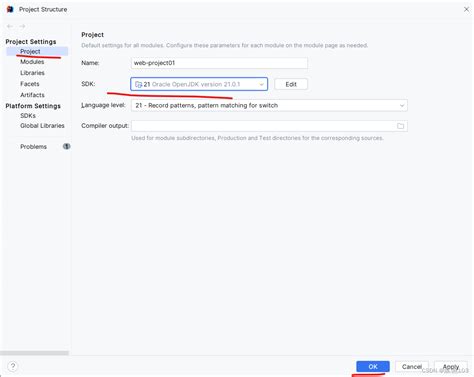Viewport: 474px width, 377px height.
Task: Close the Project Structure dialog
Action: (x=466, y=9)
